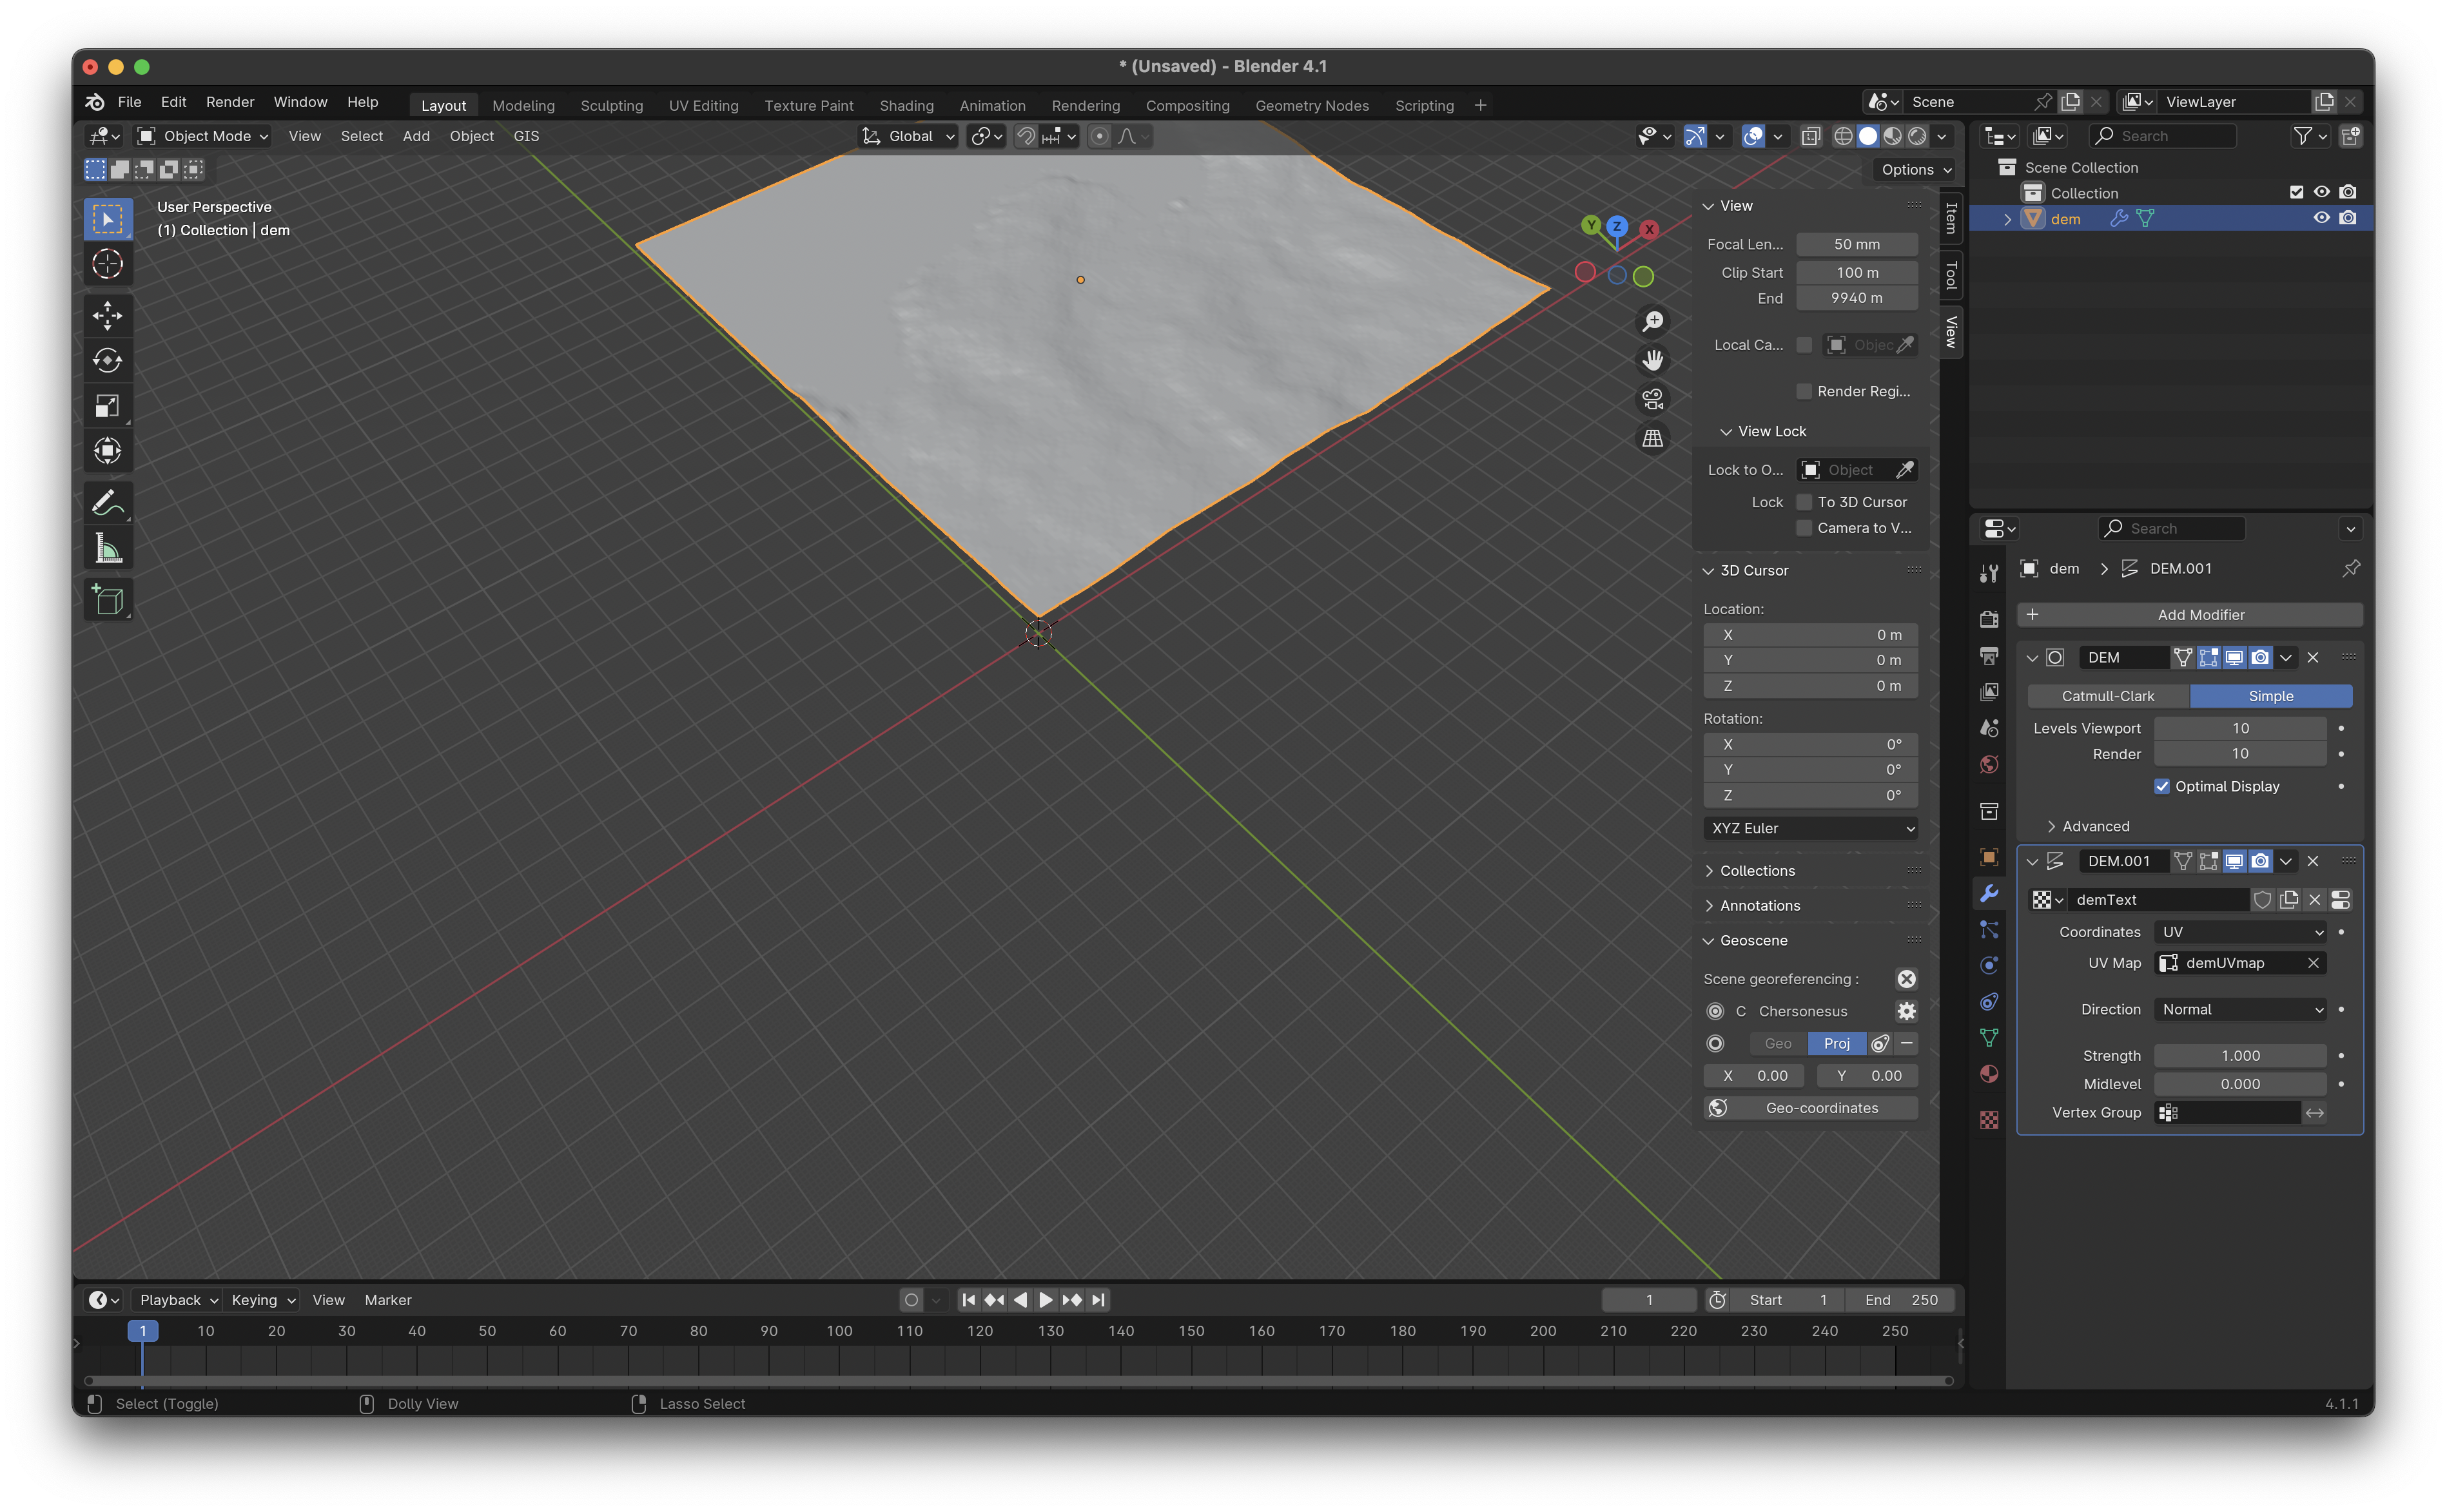Toggle Local Camera checkbox

click(1804, 345)
